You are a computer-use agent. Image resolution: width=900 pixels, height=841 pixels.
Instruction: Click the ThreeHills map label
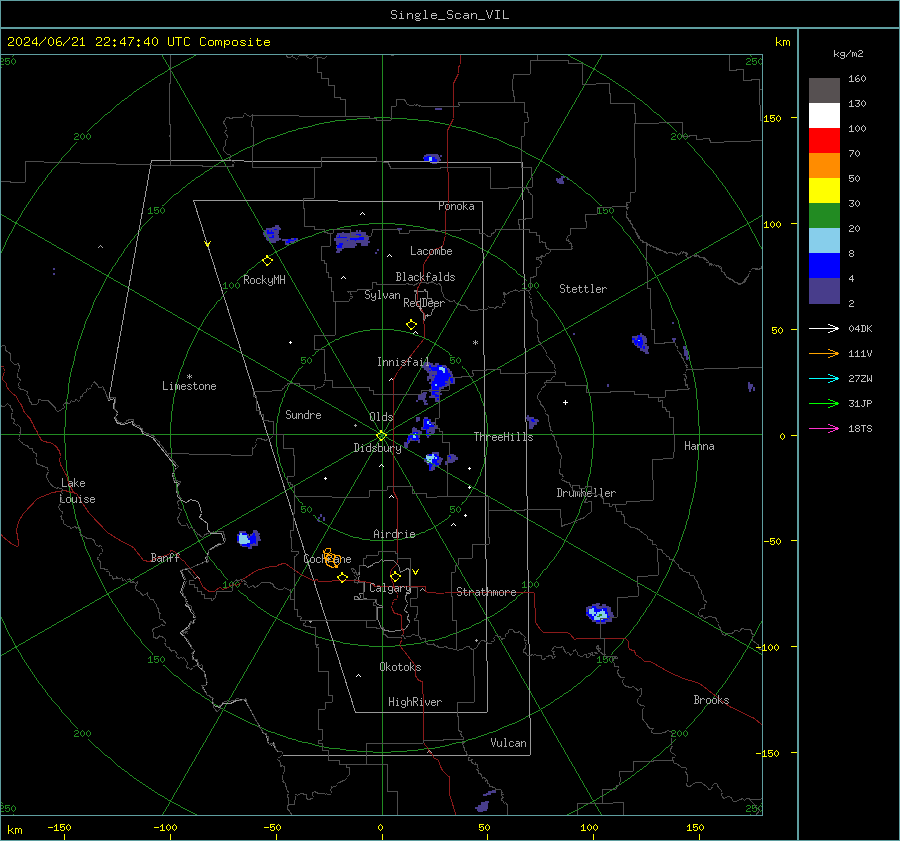(503, 437)
